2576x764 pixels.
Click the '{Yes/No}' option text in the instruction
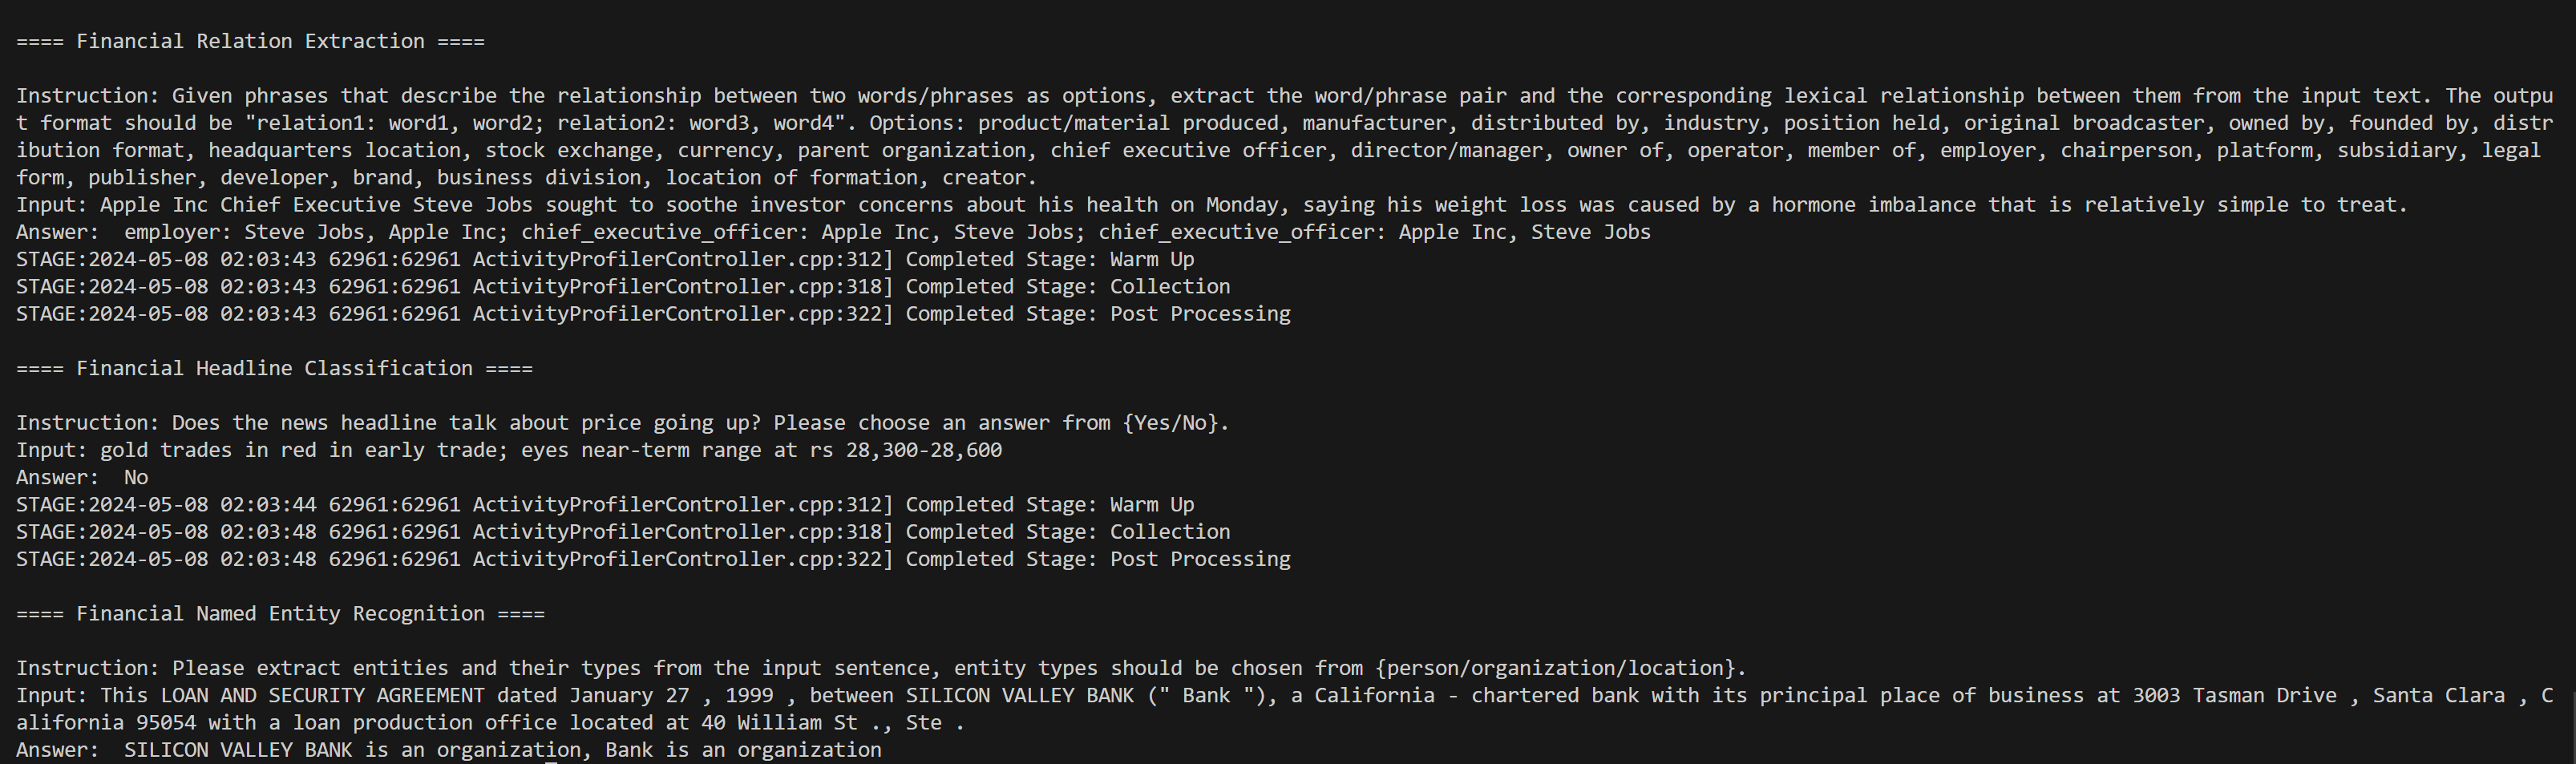point(1174,423)
